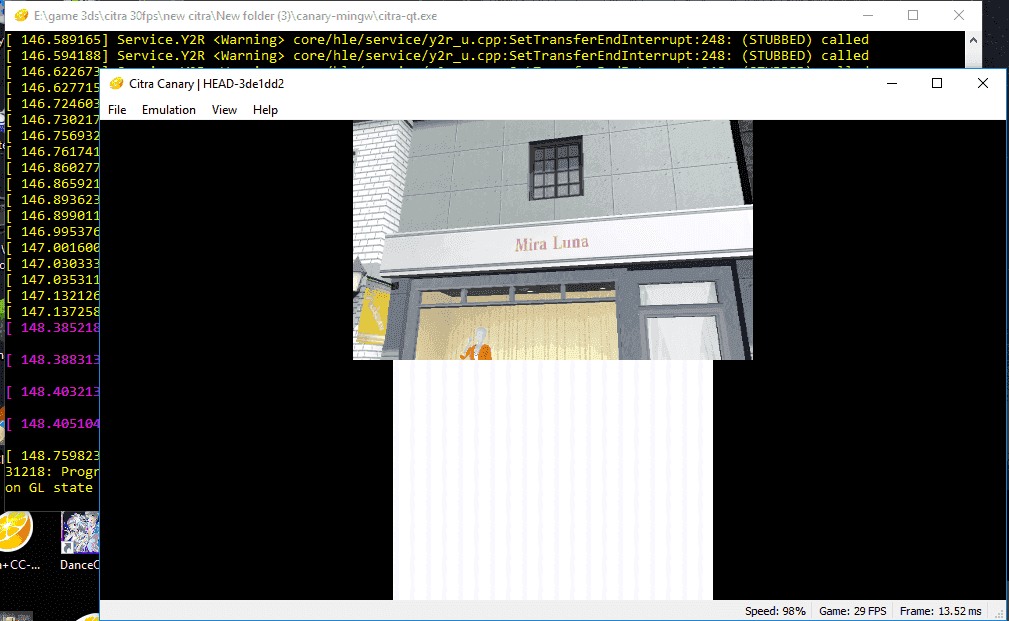Image resolution: width=1009 pixels, height=621 pixels.
Task: Close the citra-qt.exe console window
Action: tap(959, 15)
